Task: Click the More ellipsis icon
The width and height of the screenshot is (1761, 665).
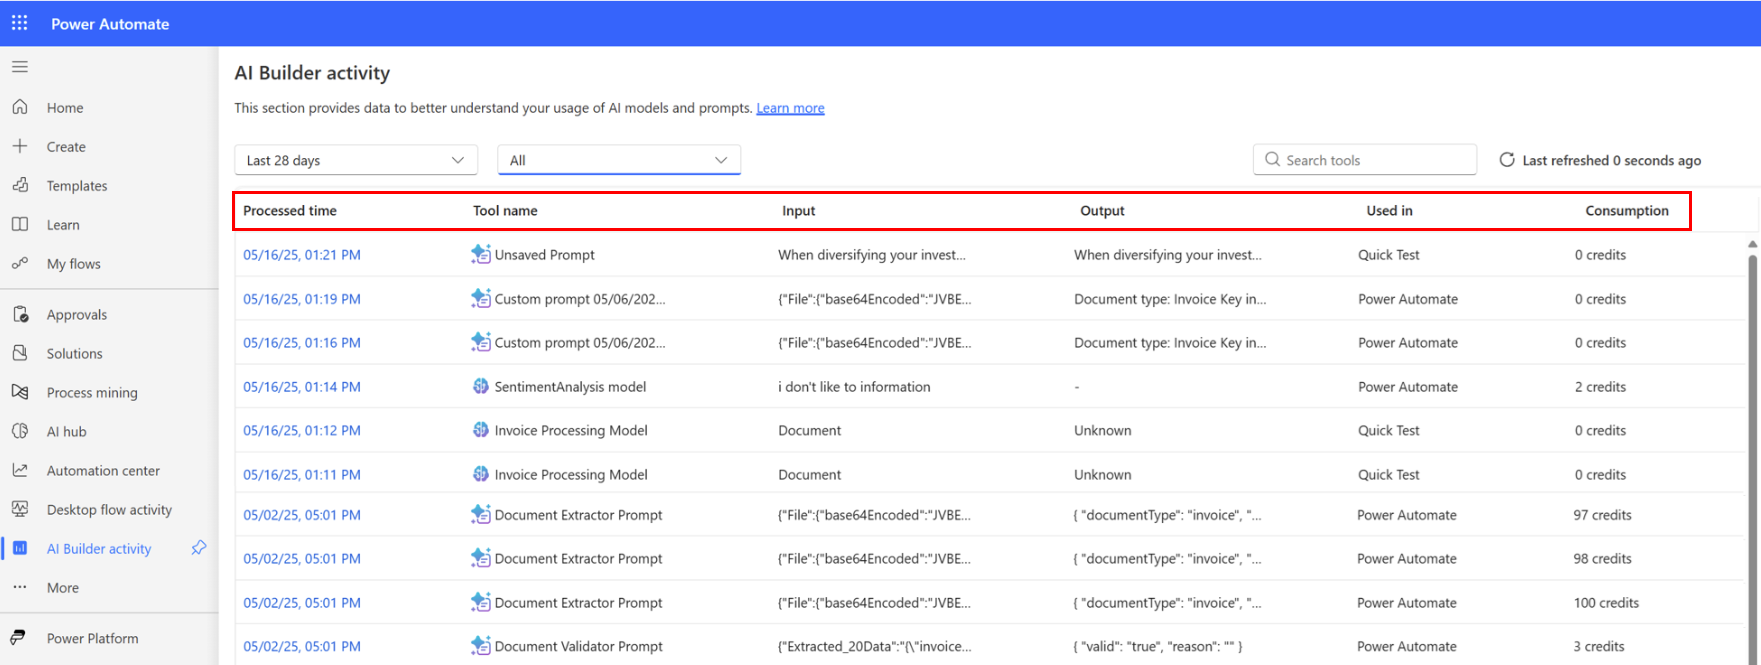Action: [20, 587]
